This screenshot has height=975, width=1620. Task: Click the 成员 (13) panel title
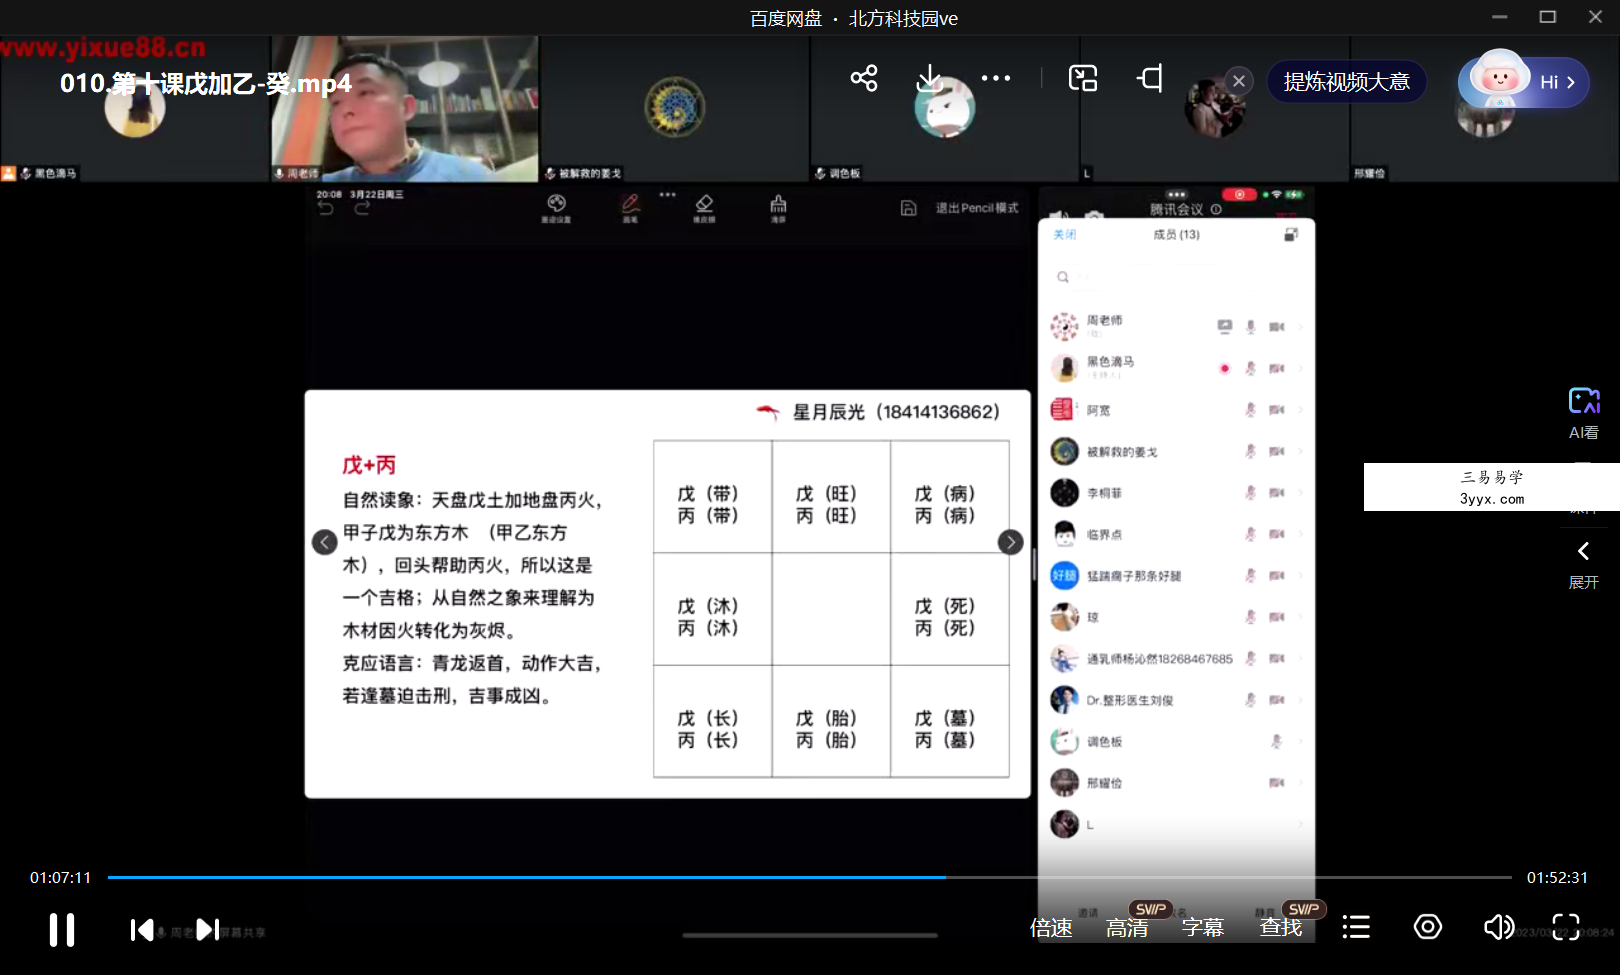[1176, 234]
